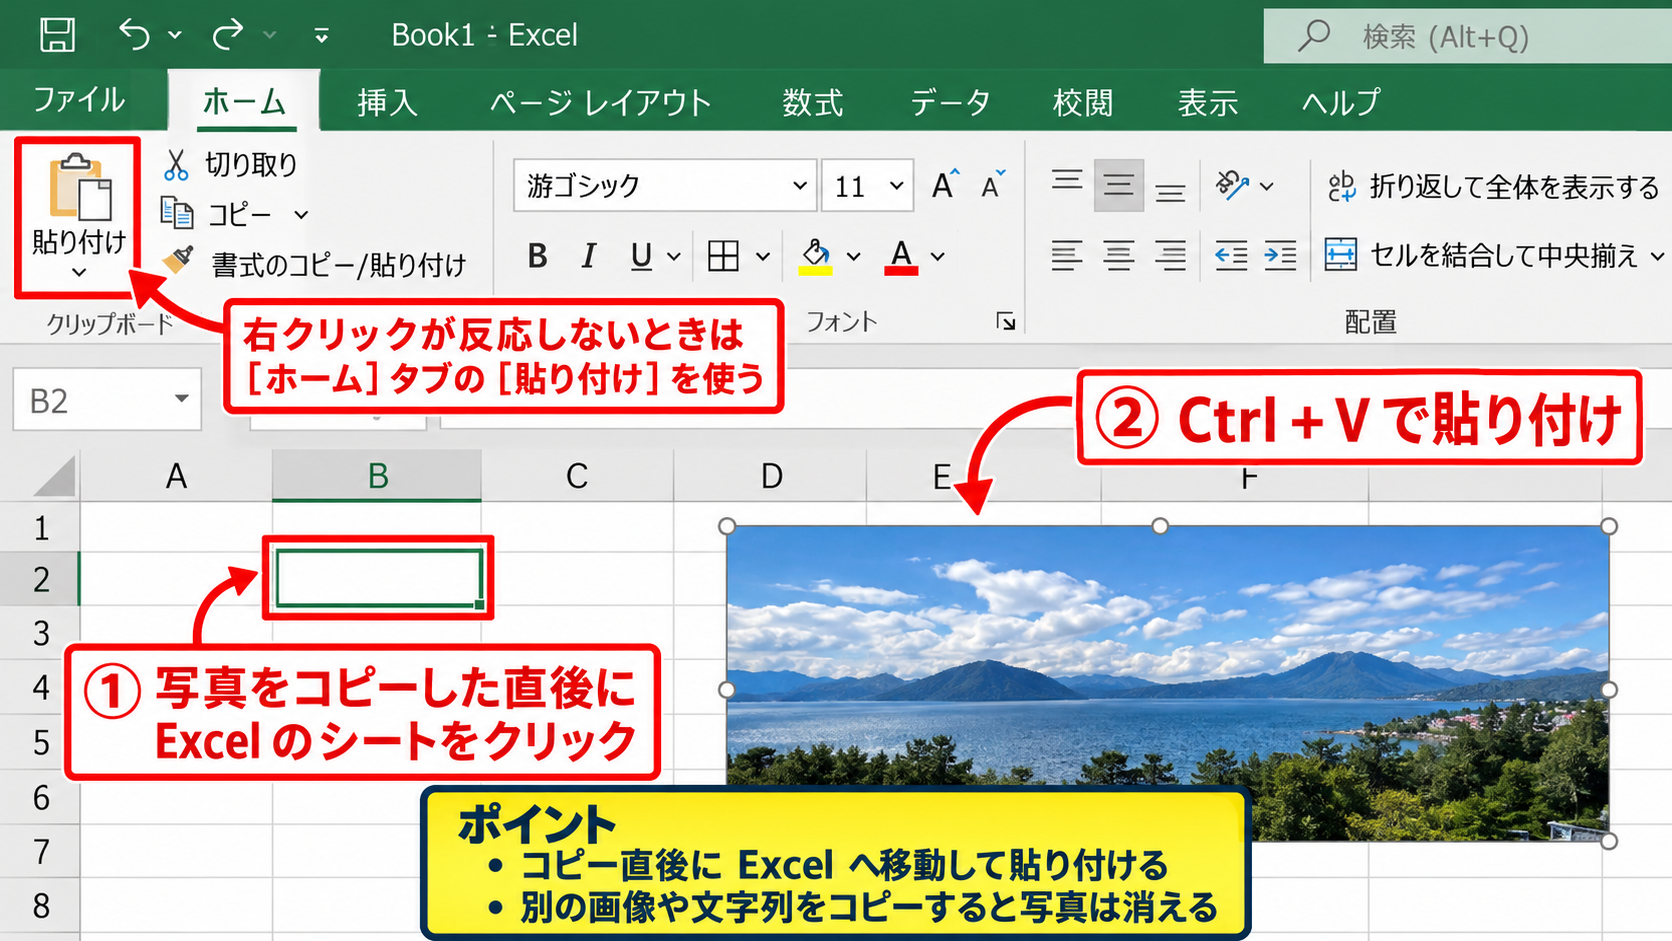The image size is (1672, 941).
Task: Apply the yellow fill color bucket
Action: click(x=816, y=257)
